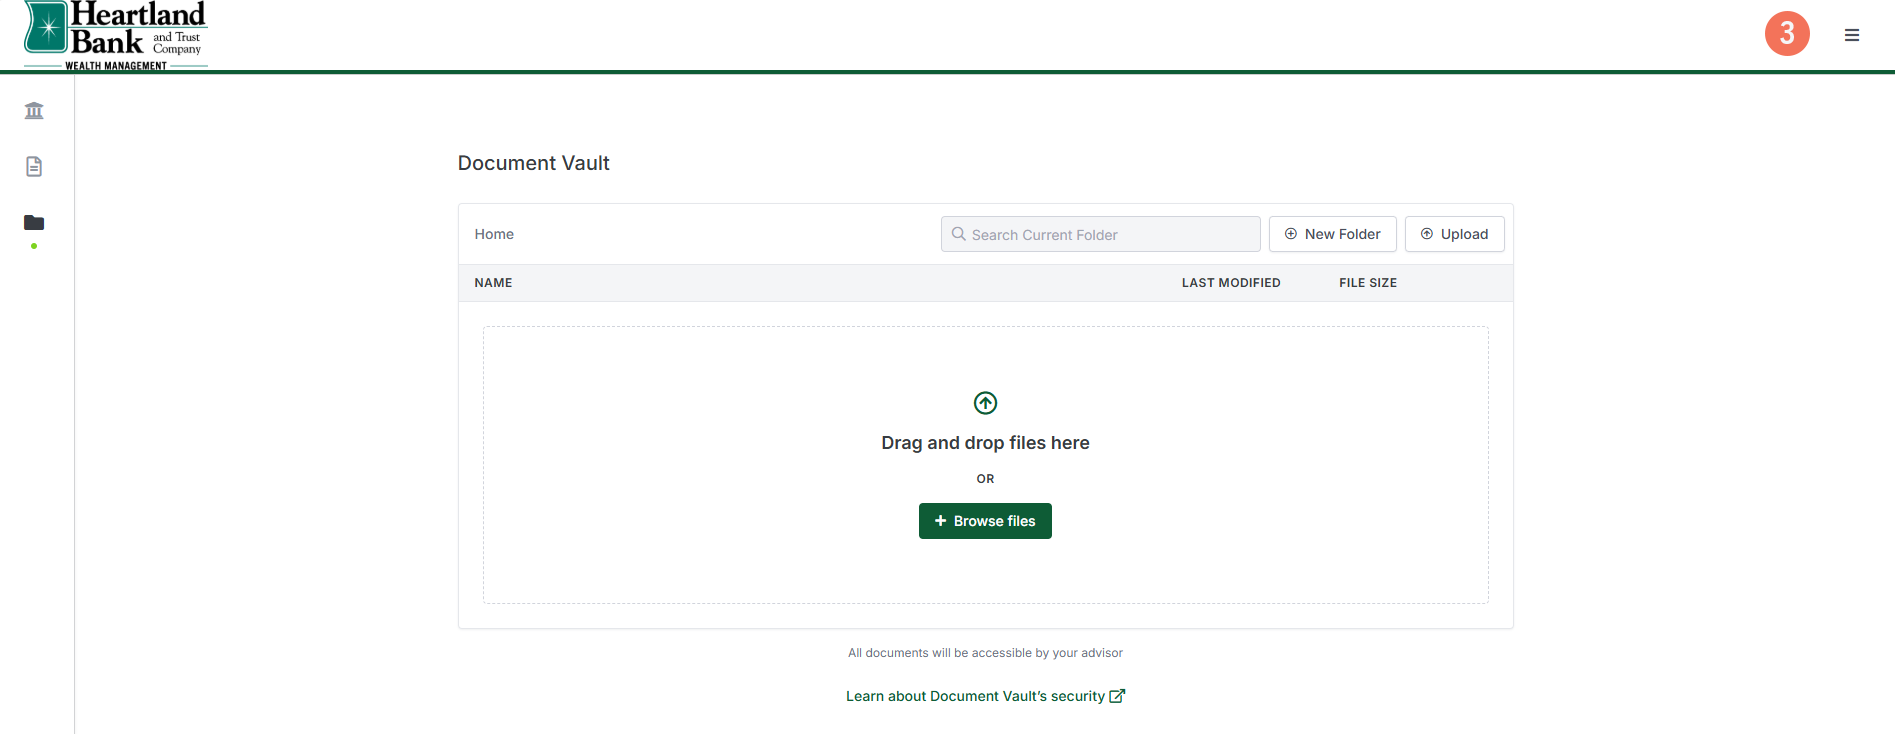Focus the Search Current Folder field
The width and height of the screenshot is (1895, 734).
click(1100, 234)
